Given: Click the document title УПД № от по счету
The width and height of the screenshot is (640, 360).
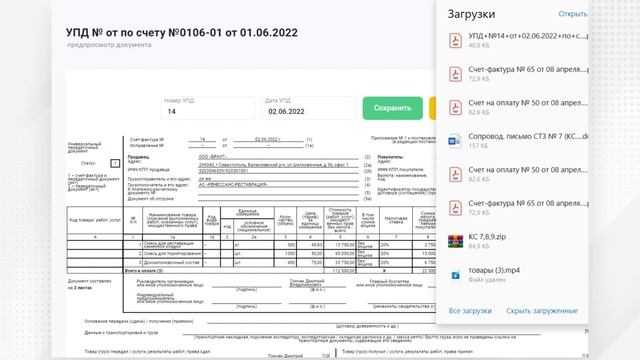Looking at the screenshot, I should point(182,33).
